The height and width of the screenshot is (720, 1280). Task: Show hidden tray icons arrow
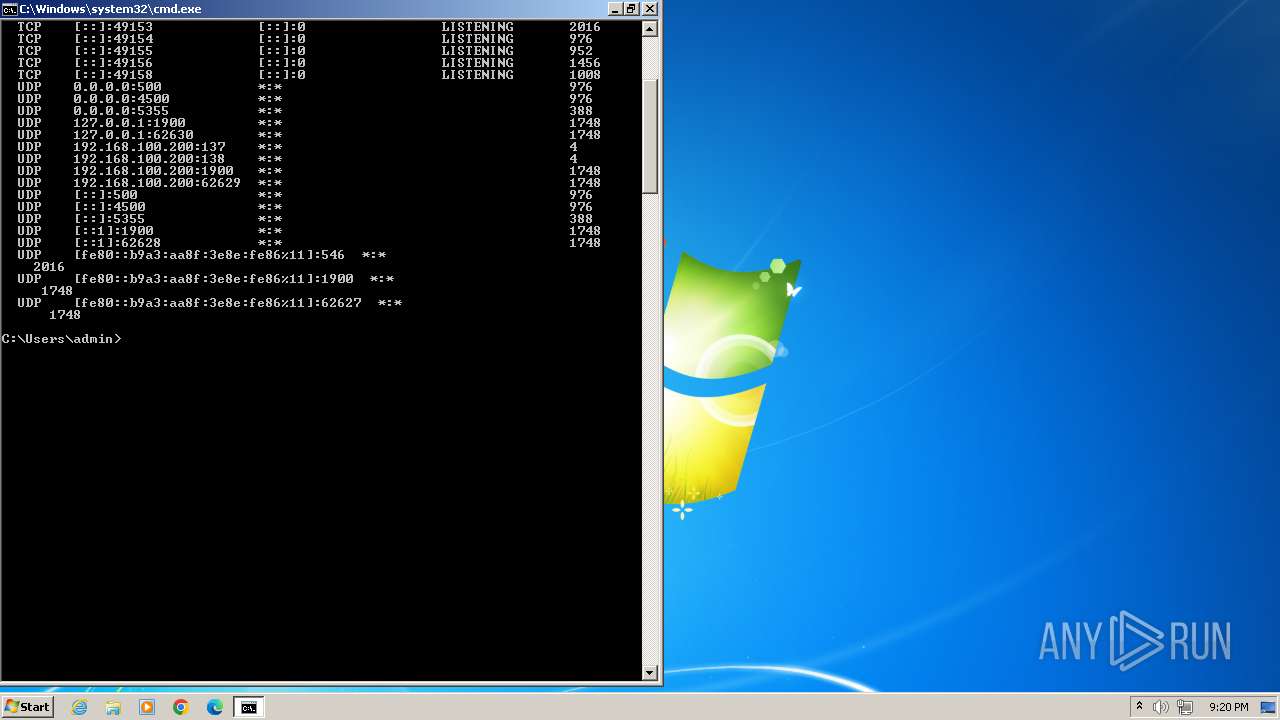[1139, 707]
